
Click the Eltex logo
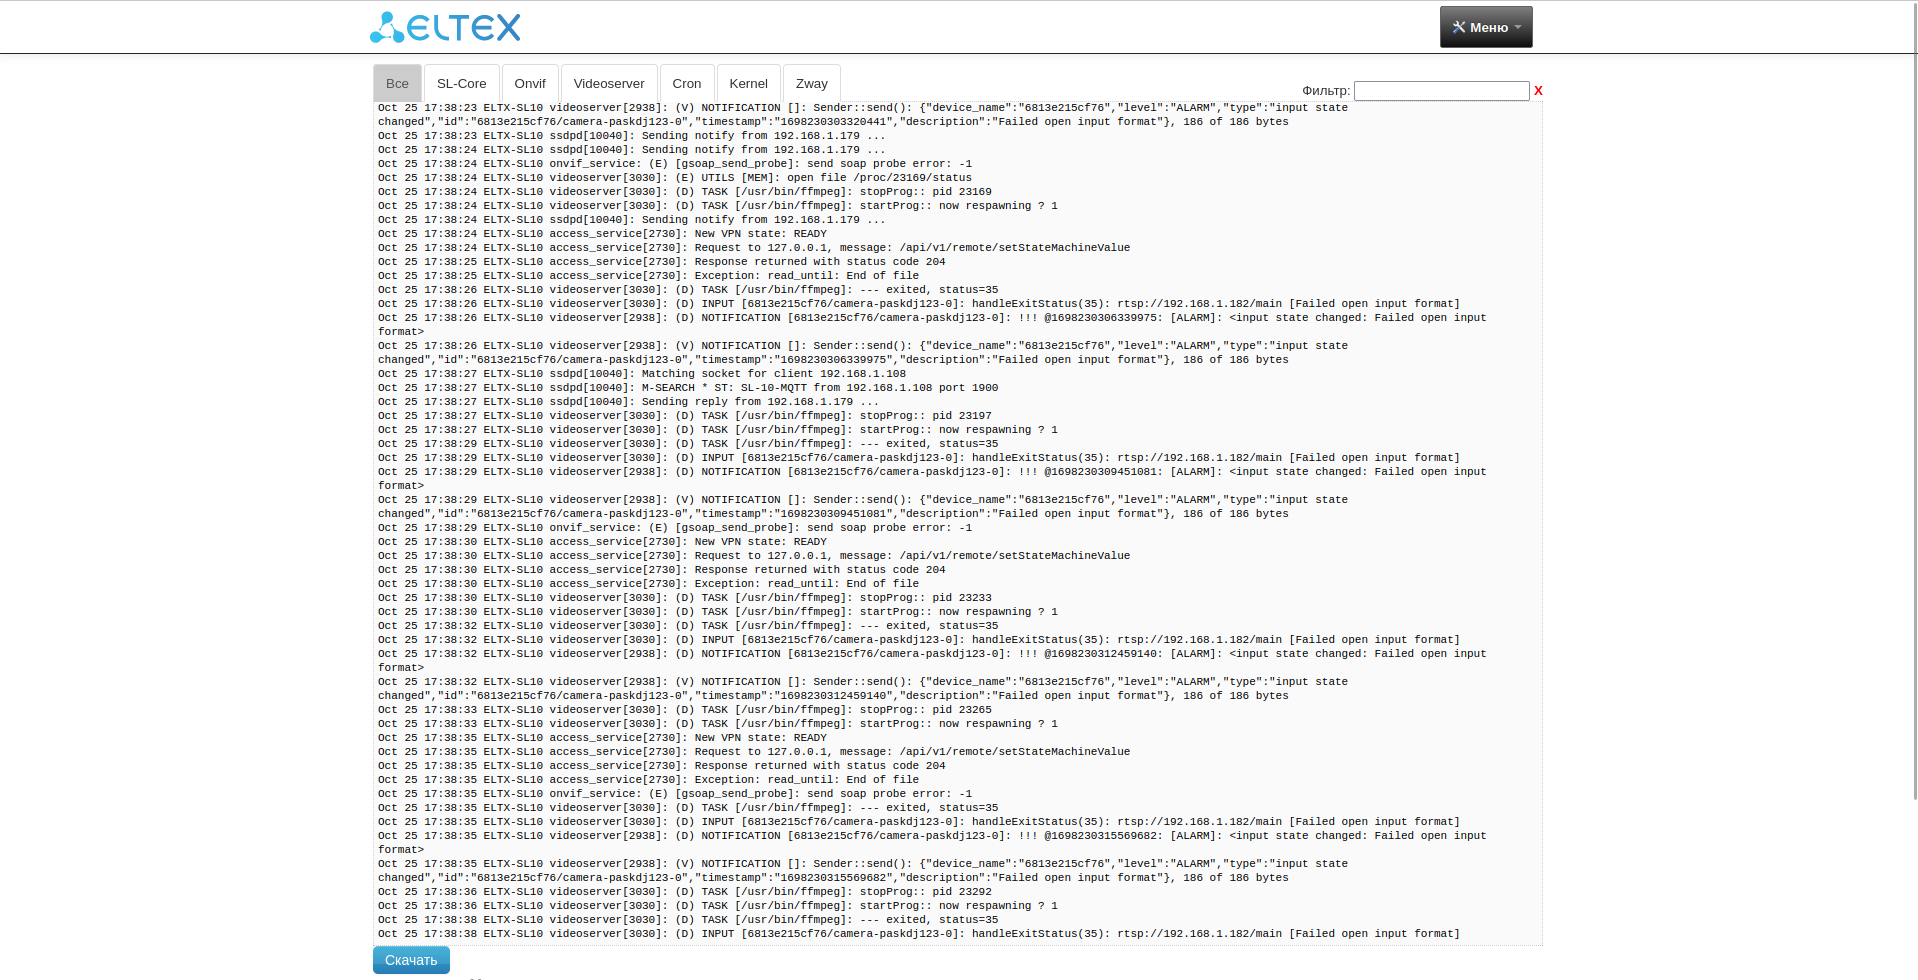coord(446,27)
